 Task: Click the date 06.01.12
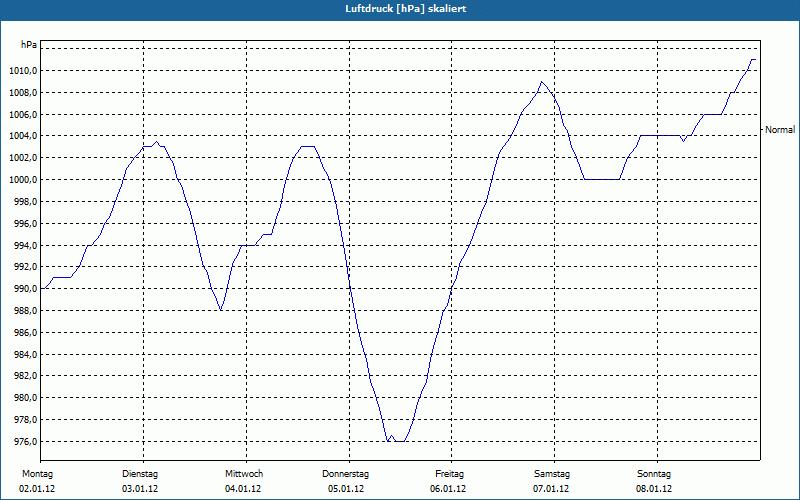pyautogui.click(x=448, y=489)
